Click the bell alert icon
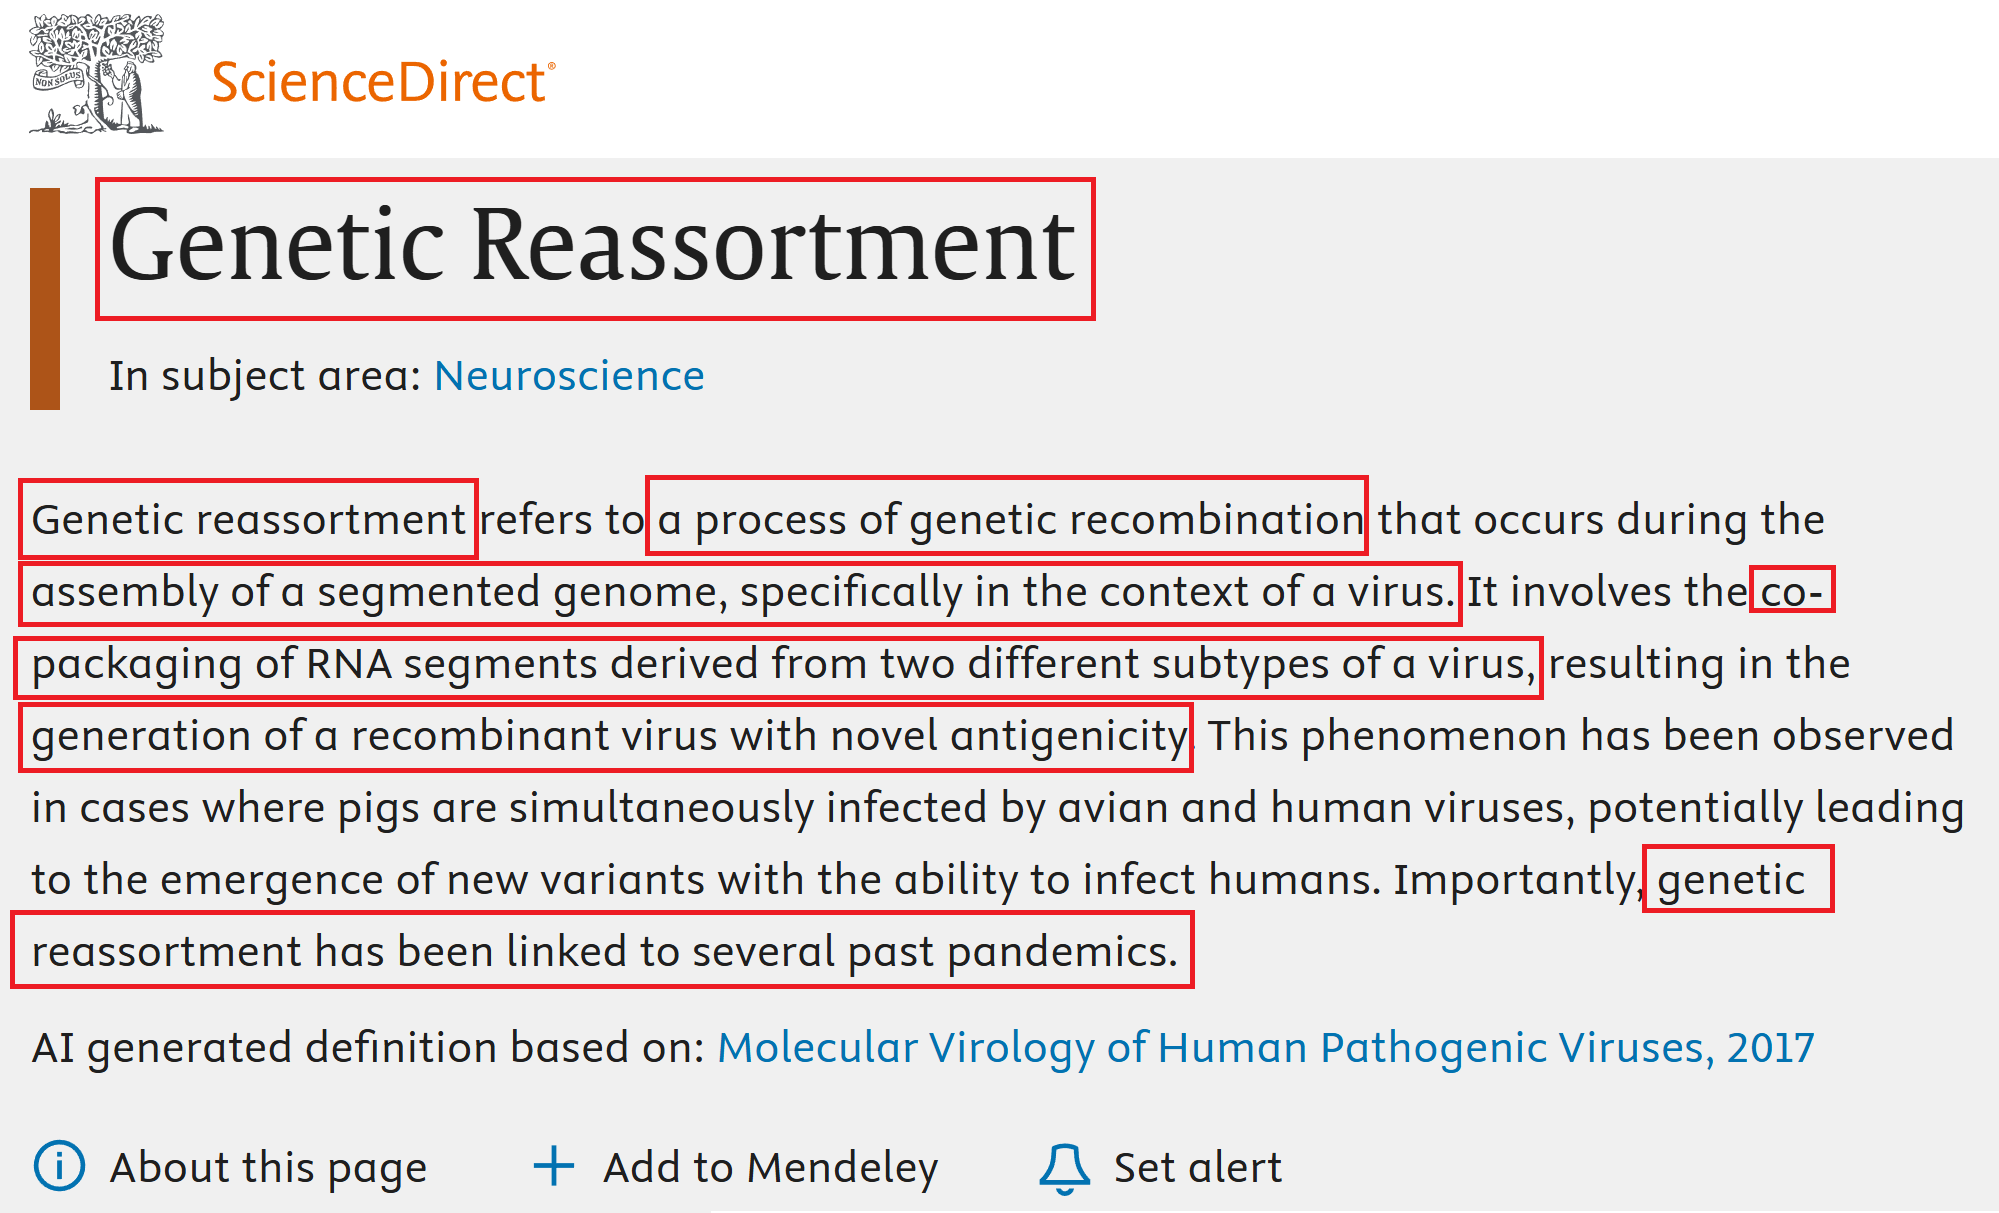This screenshot has width=1999, height=1213. click(1064, 1167)
